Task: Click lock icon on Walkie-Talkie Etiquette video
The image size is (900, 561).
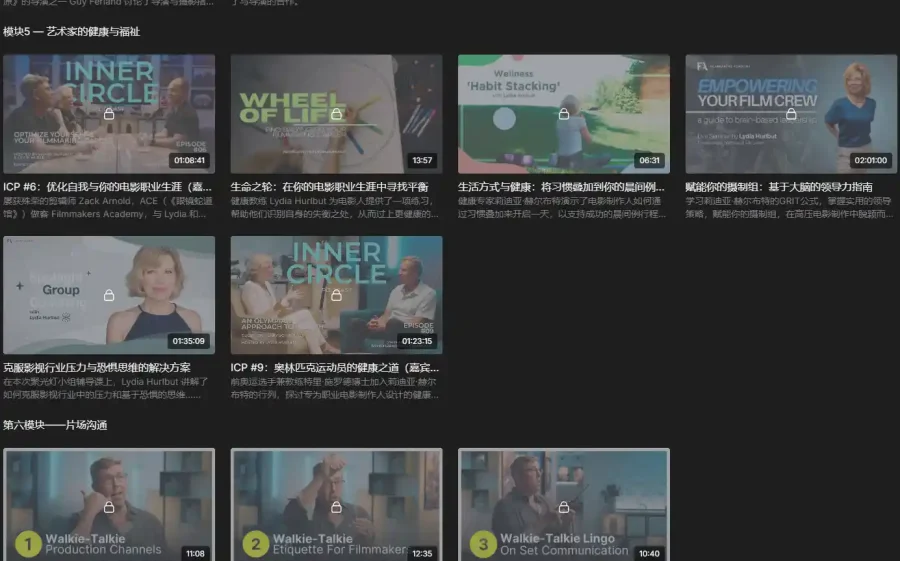Action: [x=336, y=508]
